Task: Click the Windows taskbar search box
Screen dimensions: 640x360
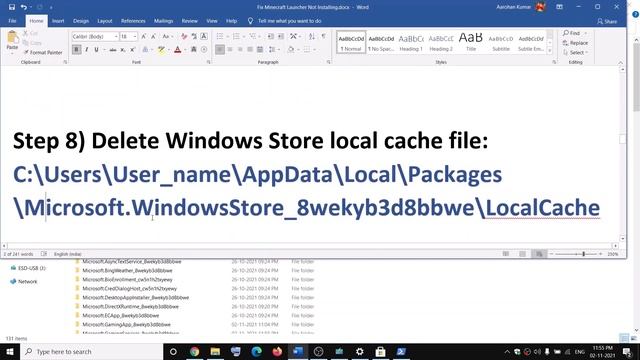Action: tap(91, 351)
